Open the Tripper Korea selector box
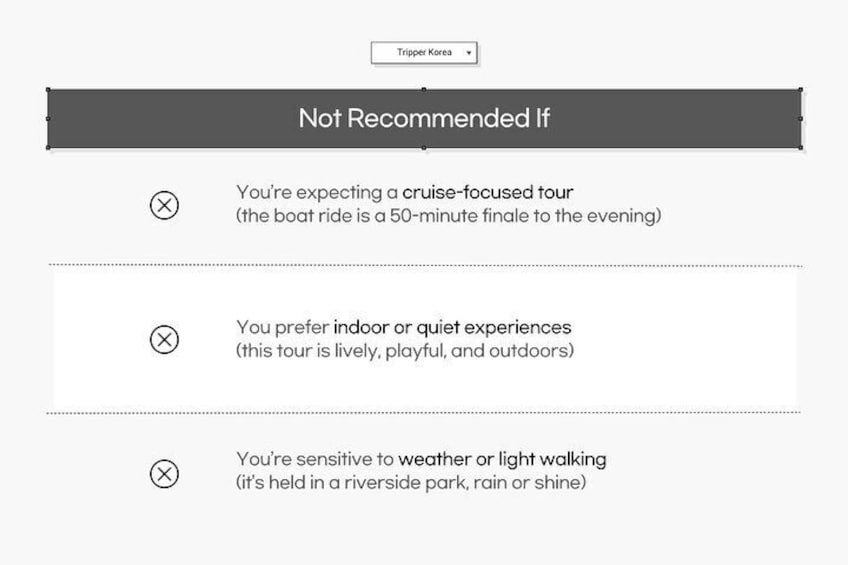This screenshot has height=565, width=848. (x=423, y=53)
